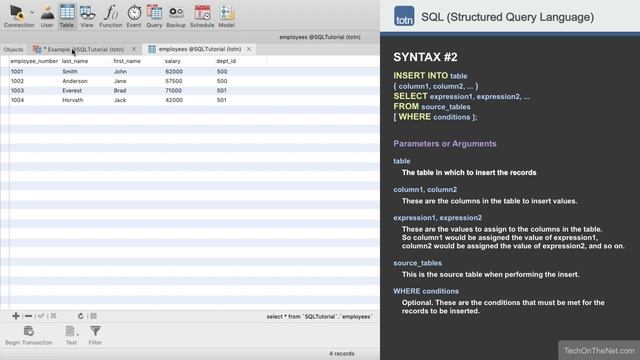Image resolution: width=640 pixels, height=360 pixels.
Task: Open the Function toolbar icon
Action: pos(111,16)
